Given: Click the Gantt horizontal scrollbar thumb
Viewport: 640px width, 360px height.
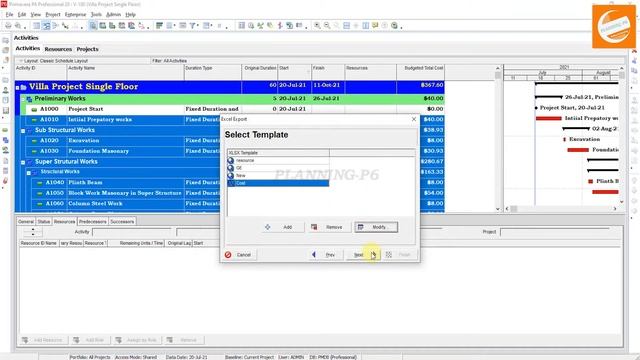Looking at the screenshot, I should 514,209.
